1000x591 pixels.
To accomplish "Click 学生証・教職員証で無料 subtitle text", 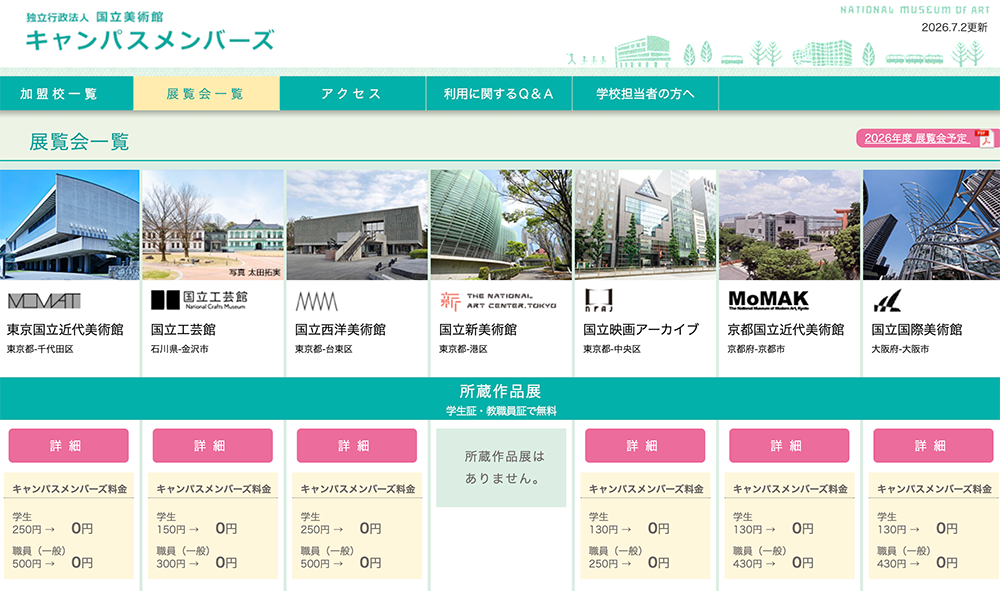I will (x=501, y=411).
